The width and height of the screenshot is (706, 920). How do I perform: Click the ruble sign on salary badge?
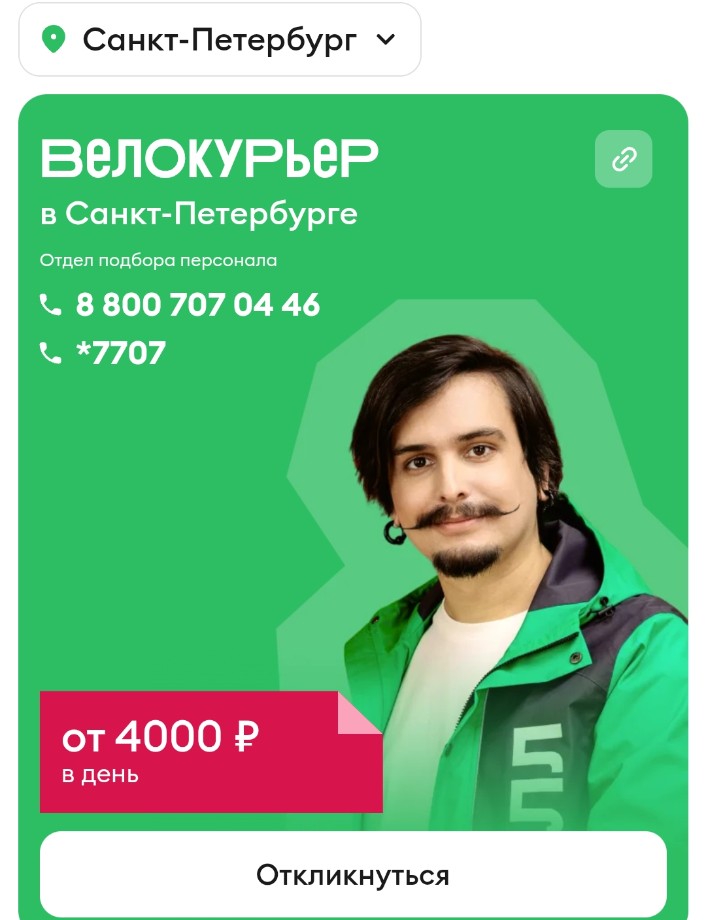pos(246,736)
